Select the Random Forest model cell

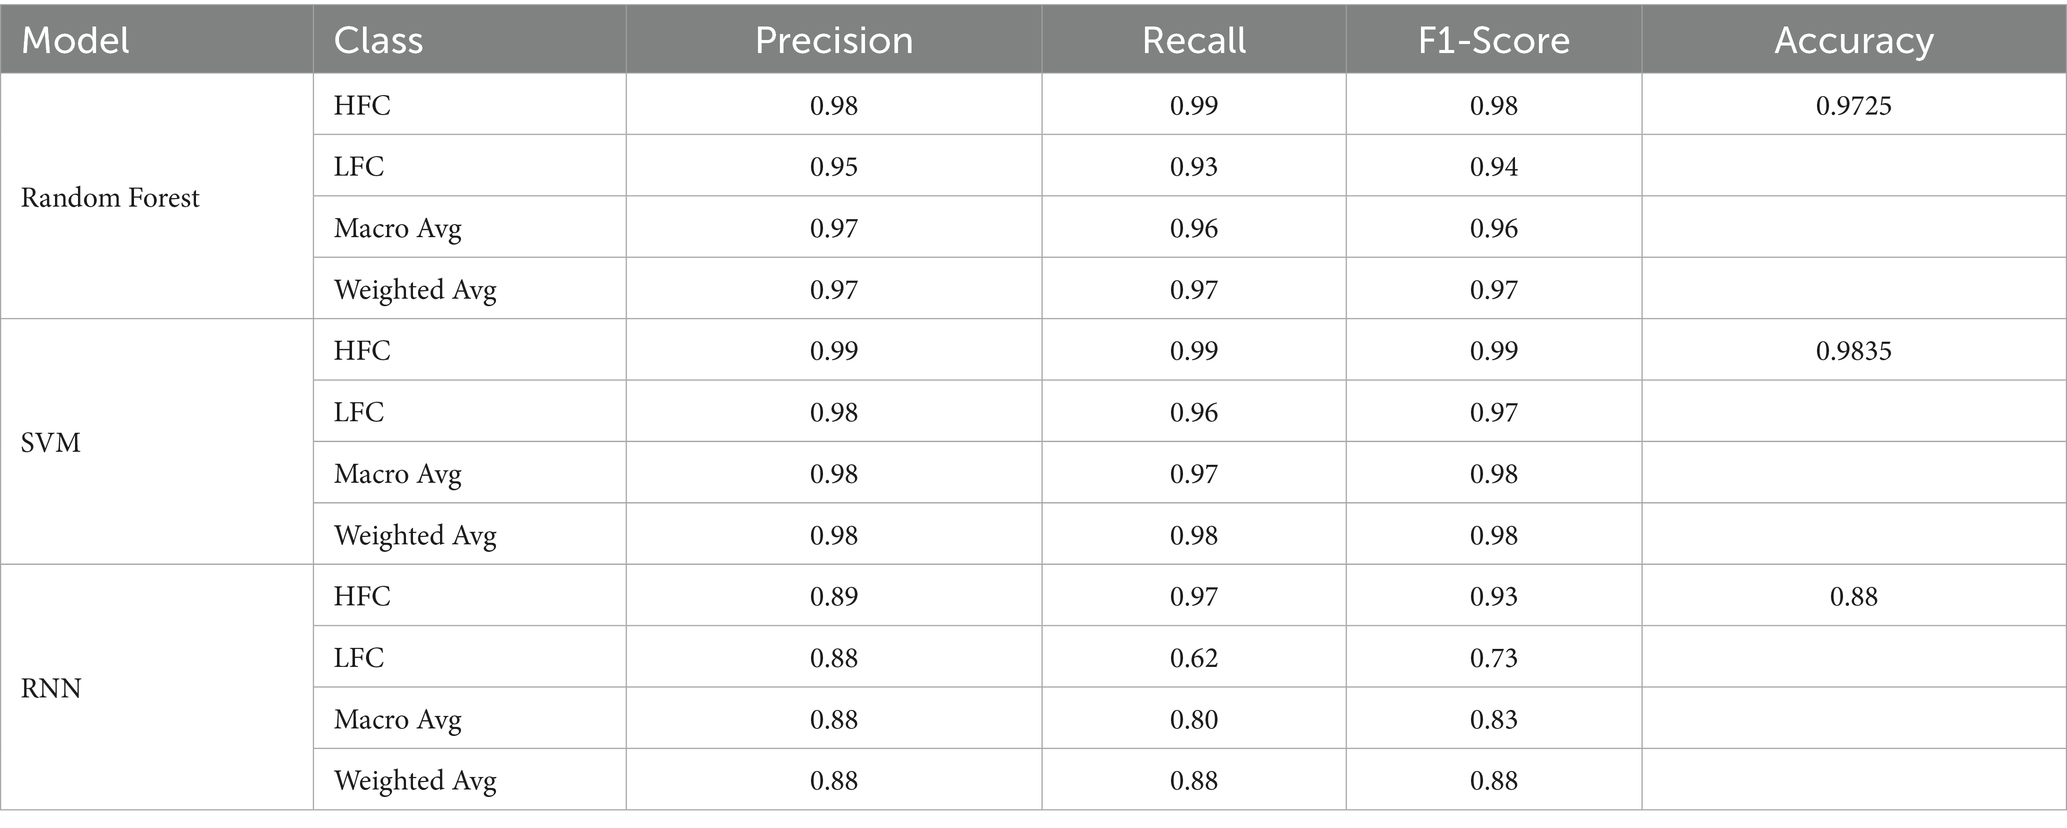(110, 198)
